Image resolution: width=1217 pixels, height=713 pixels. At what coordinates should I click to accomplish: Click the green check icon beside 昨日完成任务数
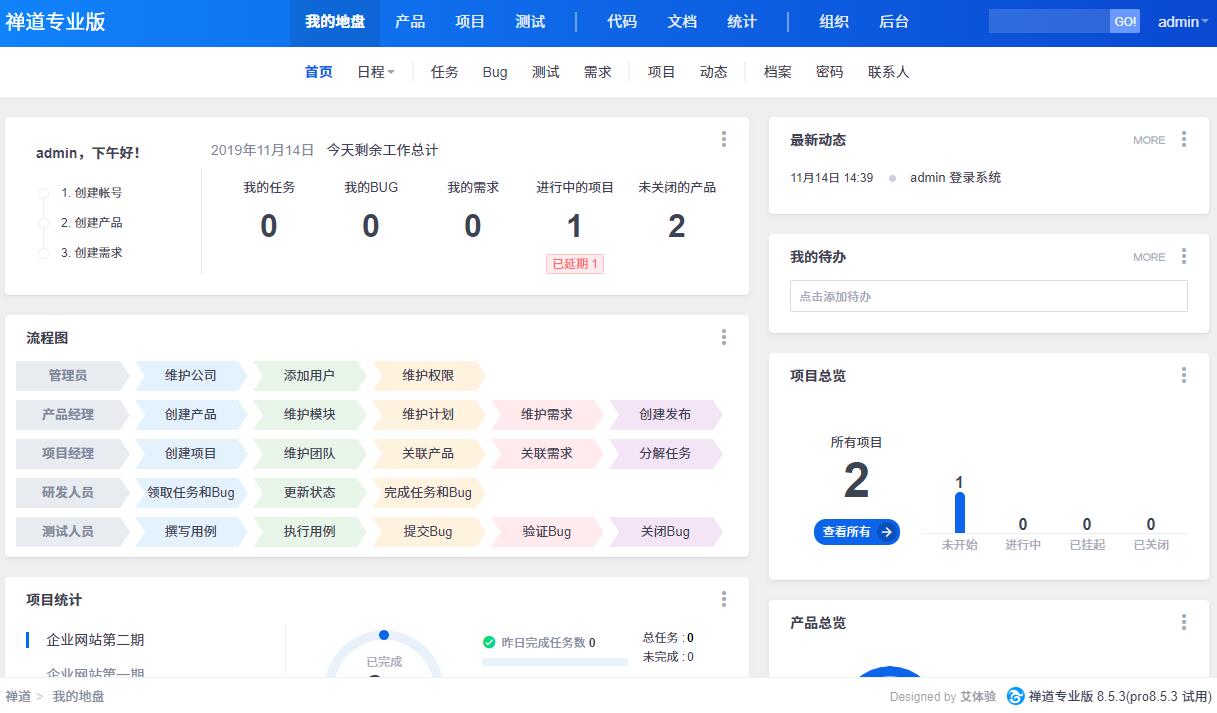[489, 642]
